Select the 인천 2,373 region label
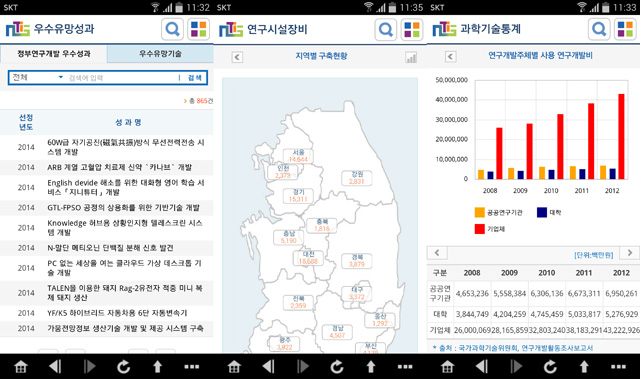 283,172
